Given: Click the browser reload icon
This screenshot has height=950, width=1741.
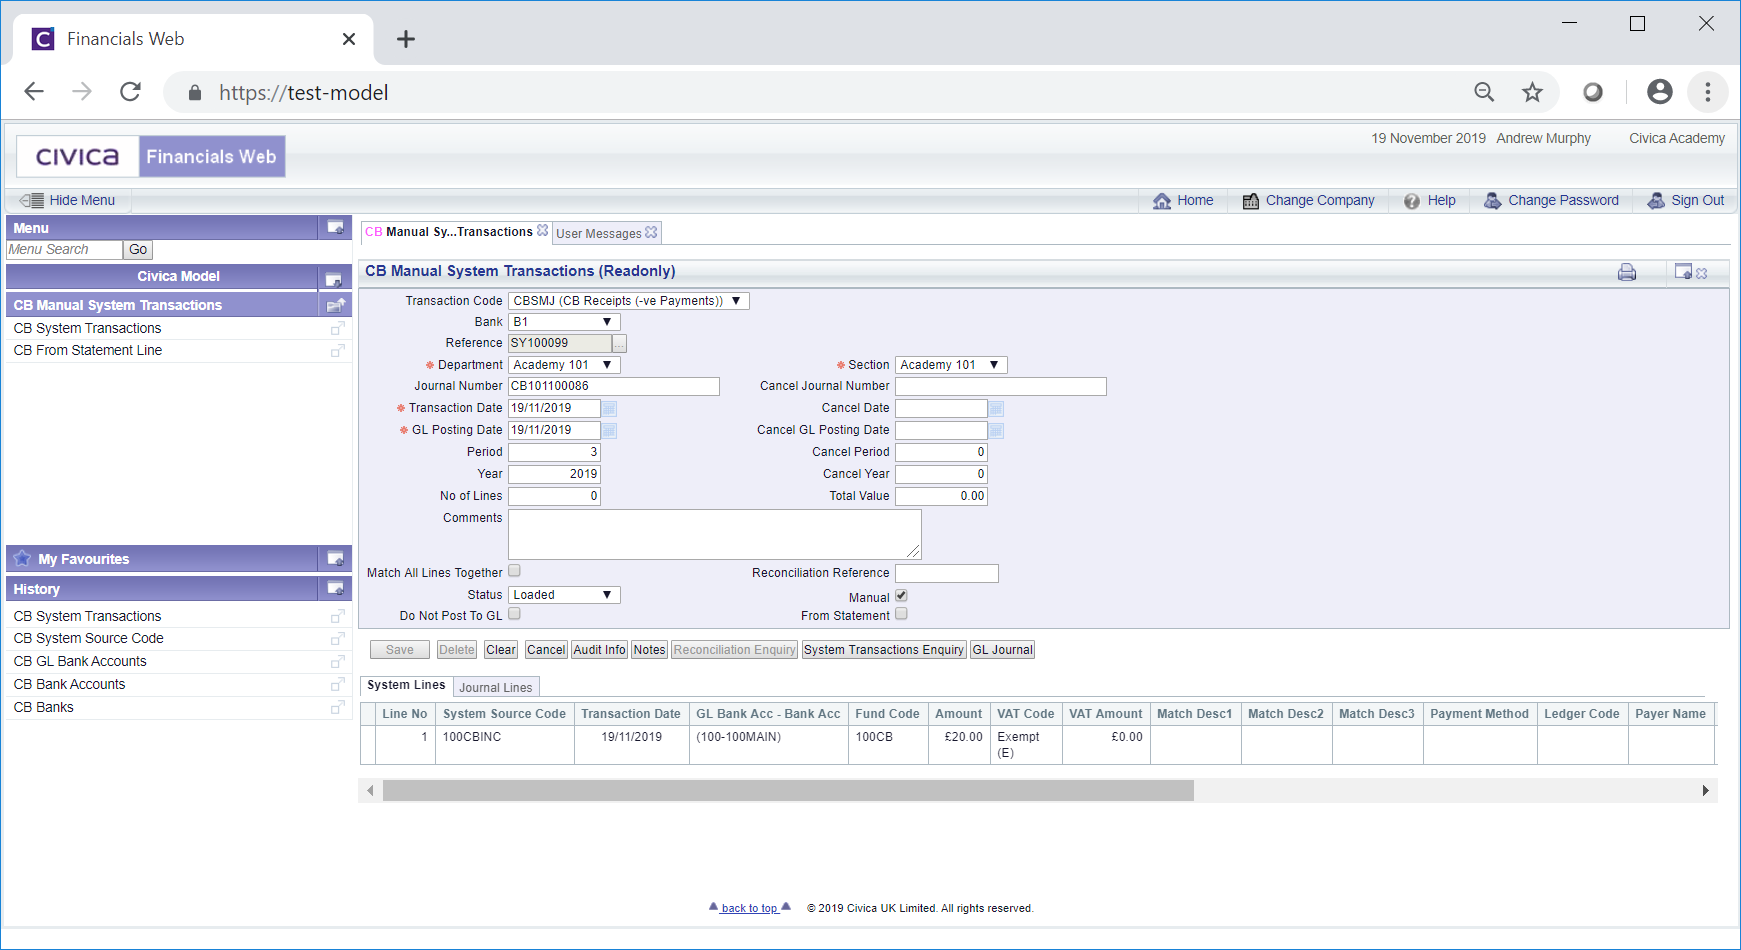Looking at the screenshot, I should [130, 92].
